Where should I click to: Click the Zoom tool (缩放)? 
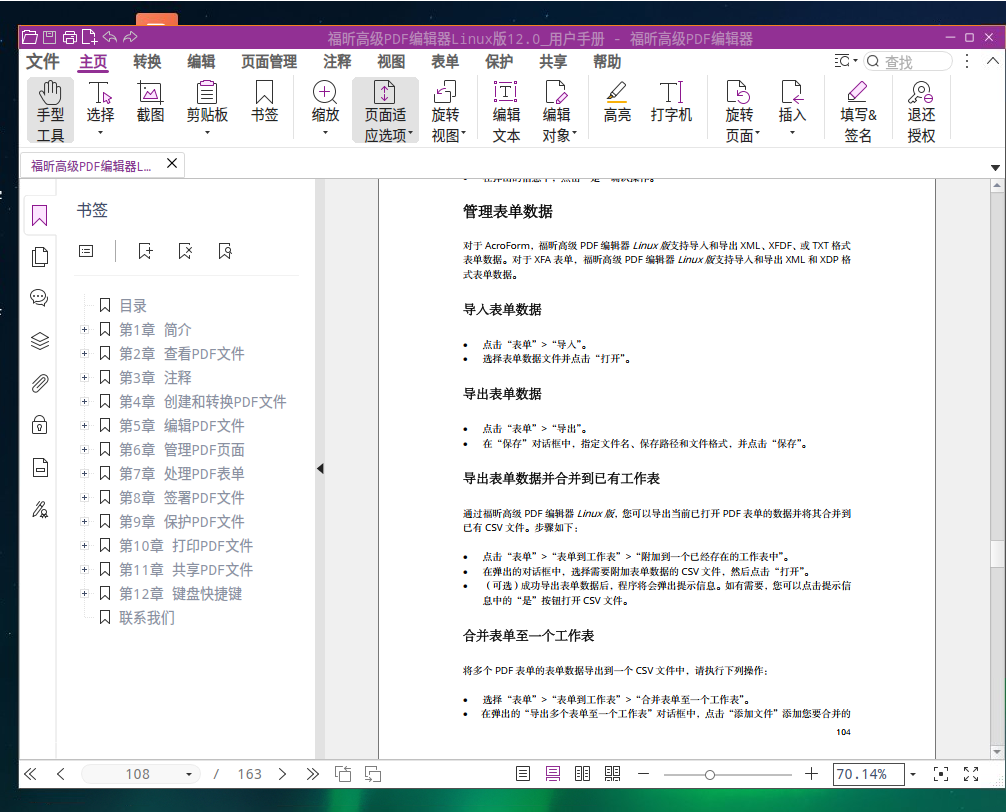tap(325, 108)
